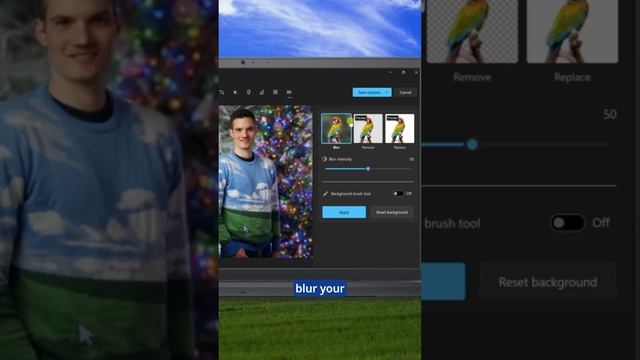
Task: Select the large Remove parrot thumbnail in the magnified panel
Action: pyautogui.click(x=472, y=31)
